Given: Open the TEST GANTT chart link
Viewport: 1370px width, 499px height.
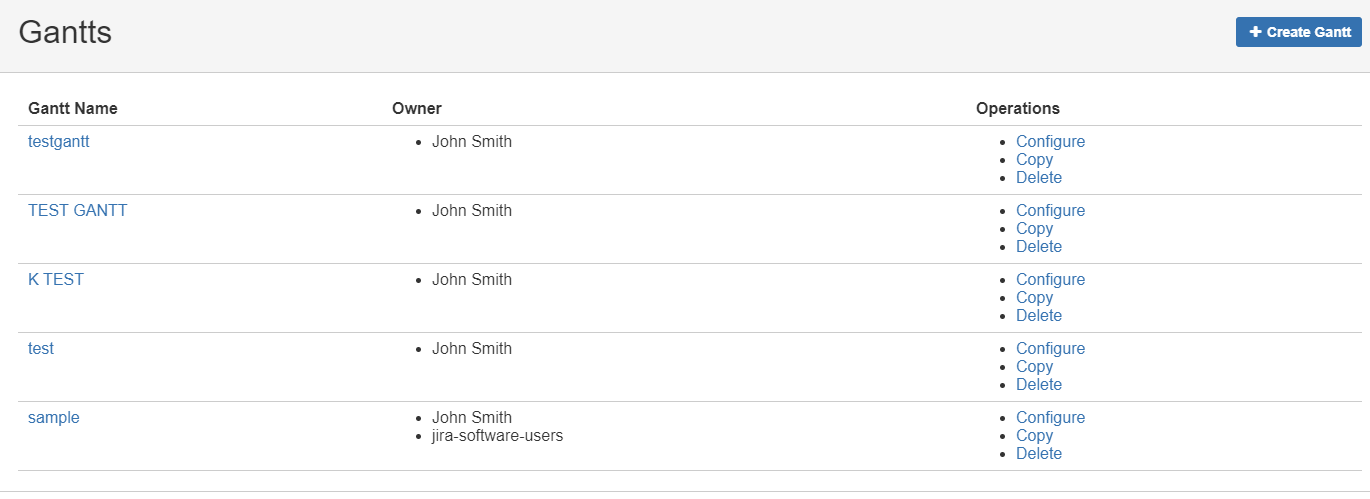Looking at the screenshot, I should click(x=78, y=211).
